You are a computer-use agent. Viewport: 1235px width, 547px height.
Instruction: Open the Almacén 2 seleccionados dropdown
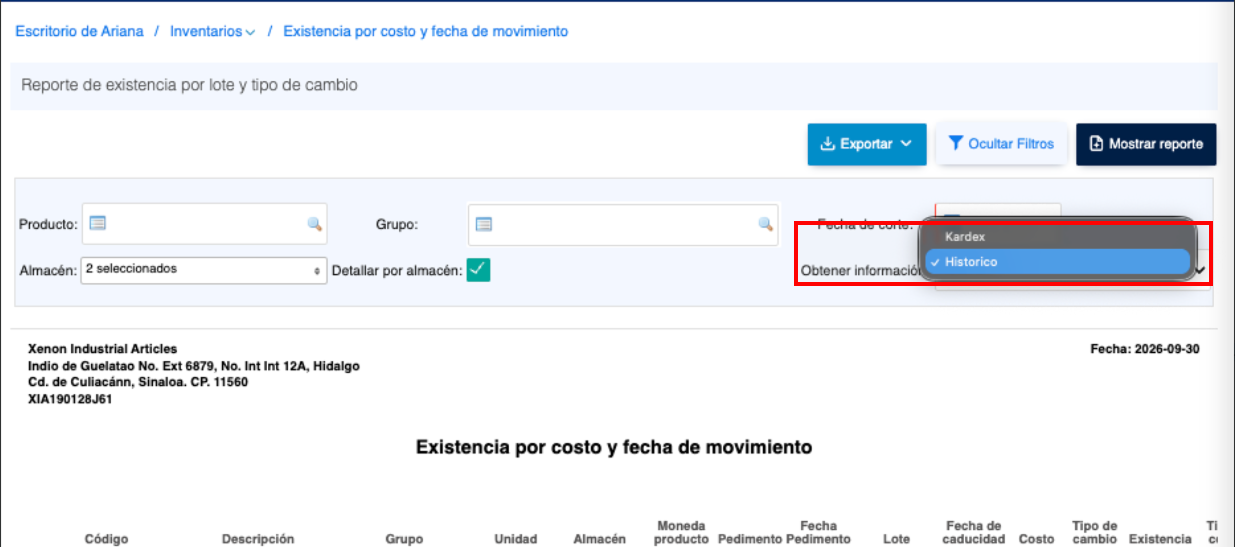pyautogui.click(x=204, y=270)
